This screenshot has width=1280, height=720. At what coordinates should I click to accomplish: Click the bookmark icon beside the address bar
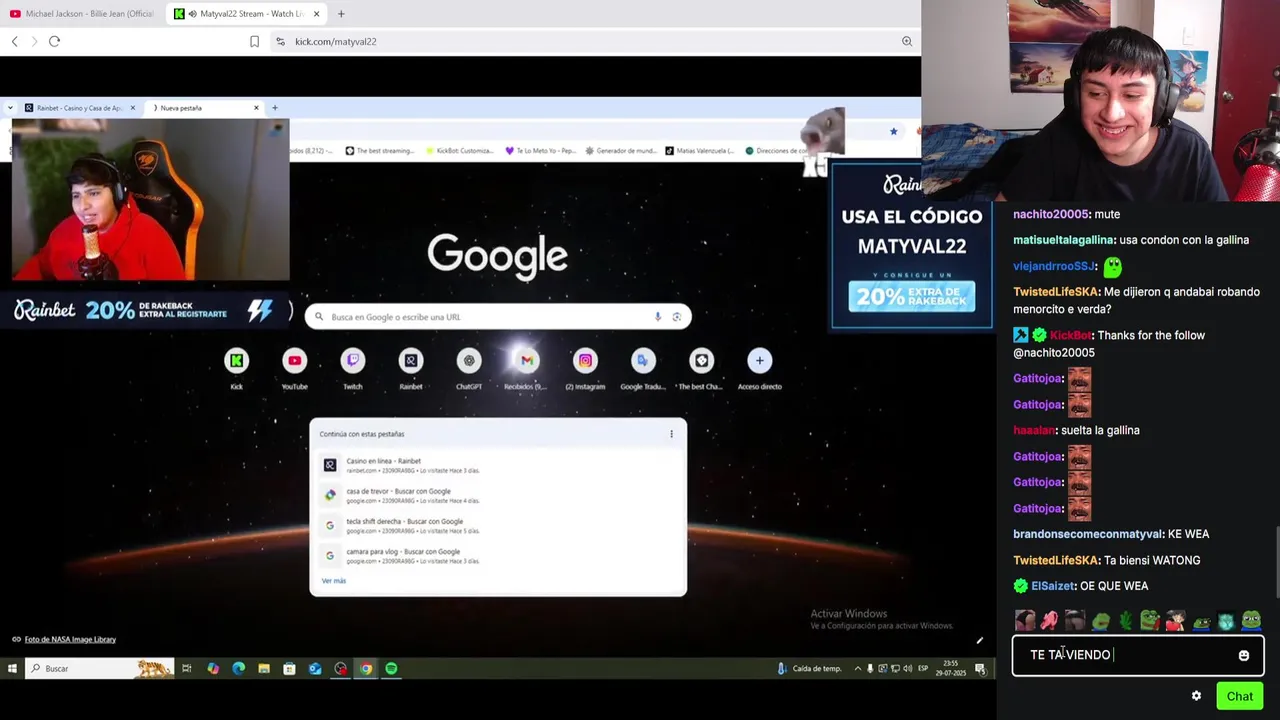pyautogui.click(x=254, y=41)
